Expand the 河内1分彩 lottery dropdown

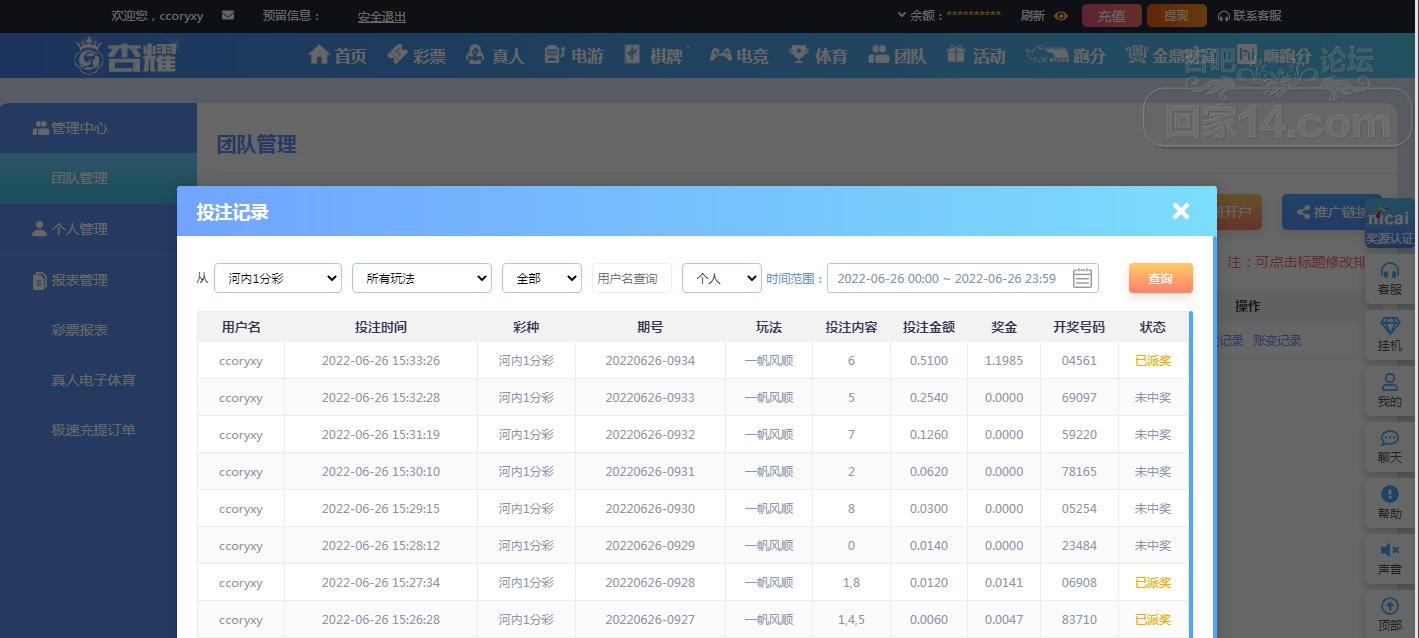click(x=278, y=278)
